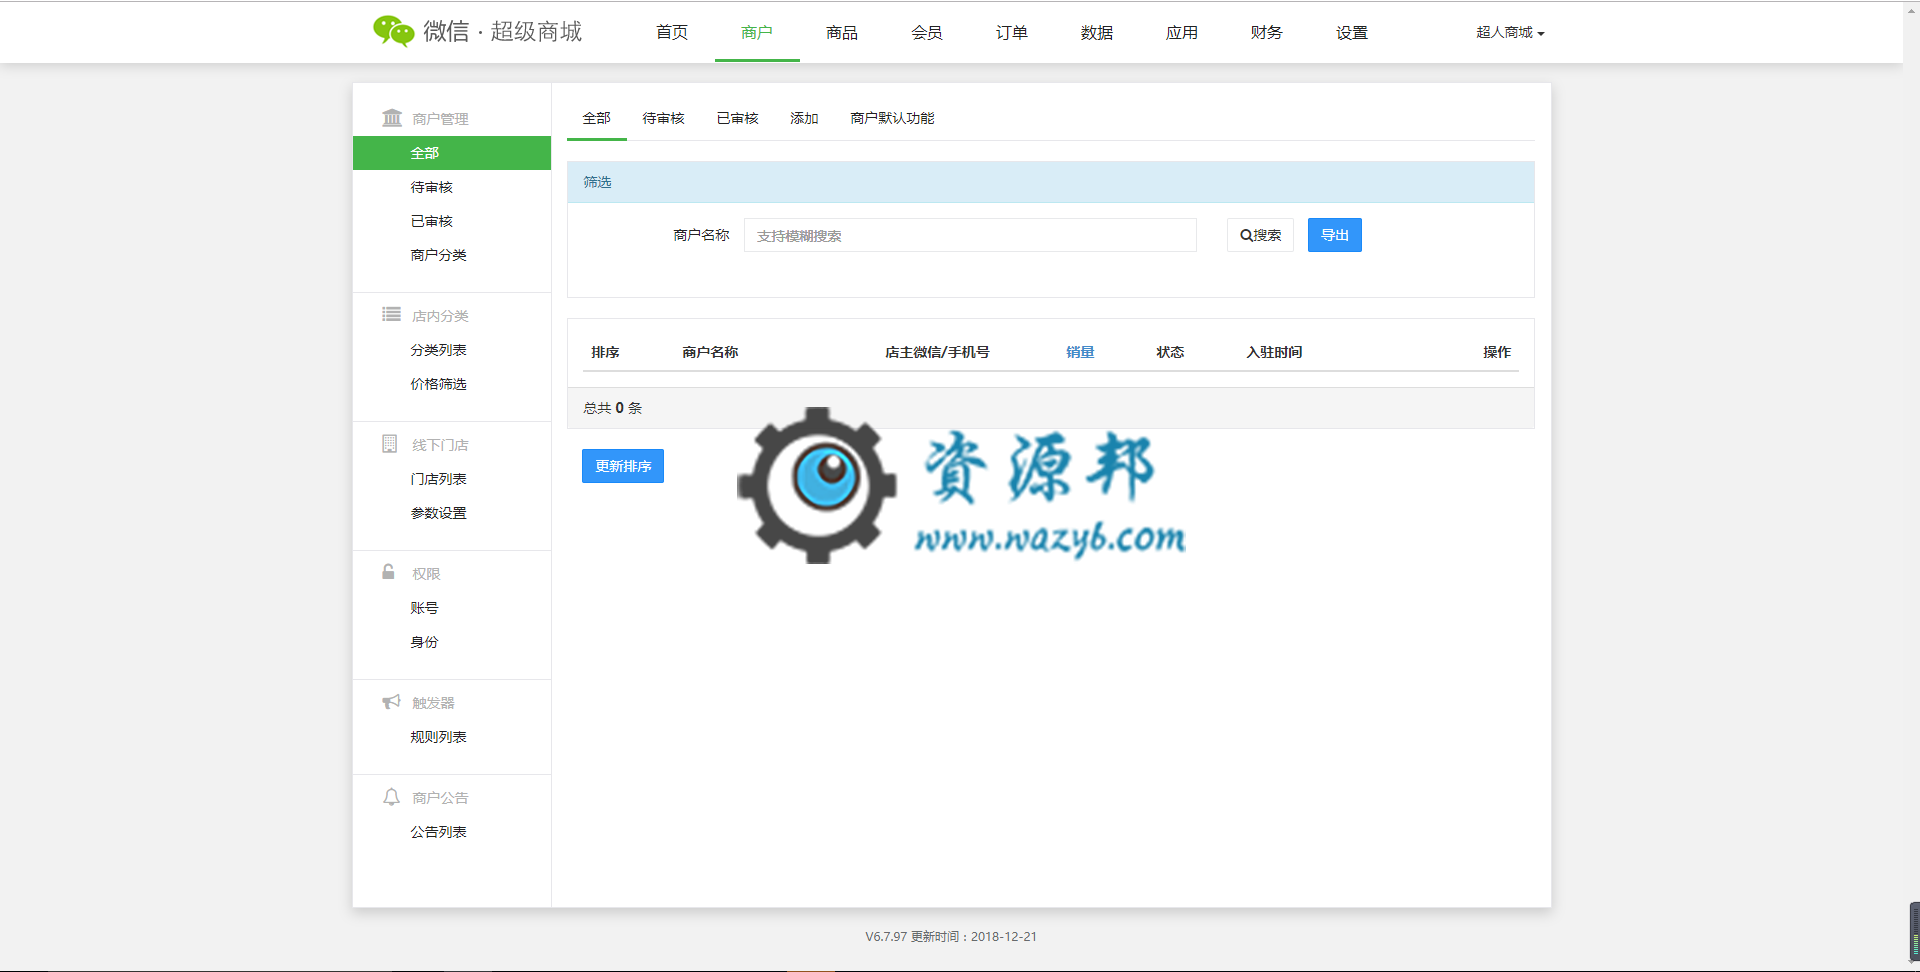Switch to the 添加 tab
This screenshot has height=972, width=1920.
pos(805,118)
